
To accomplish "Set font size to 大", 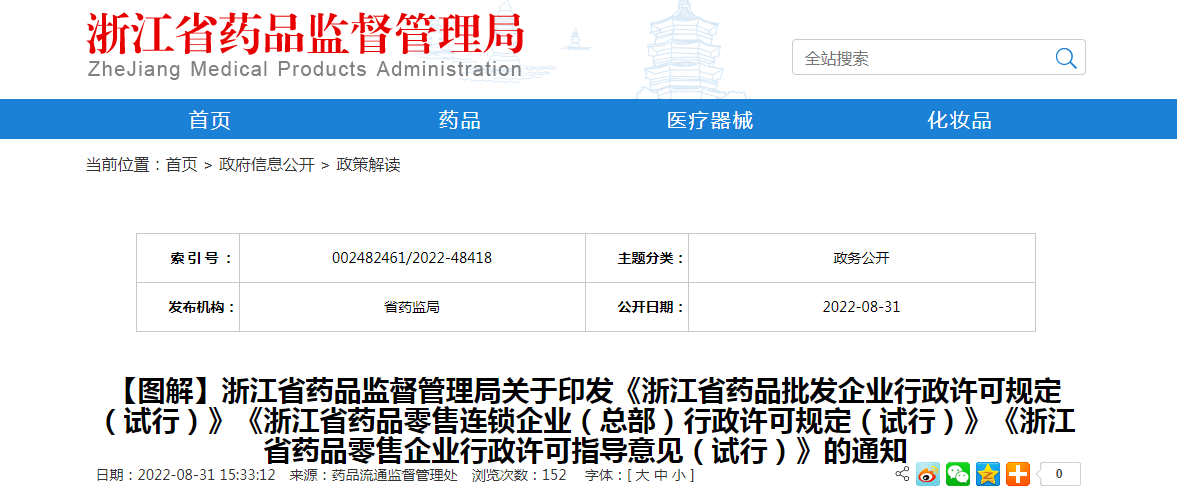I will pos(643,475).
